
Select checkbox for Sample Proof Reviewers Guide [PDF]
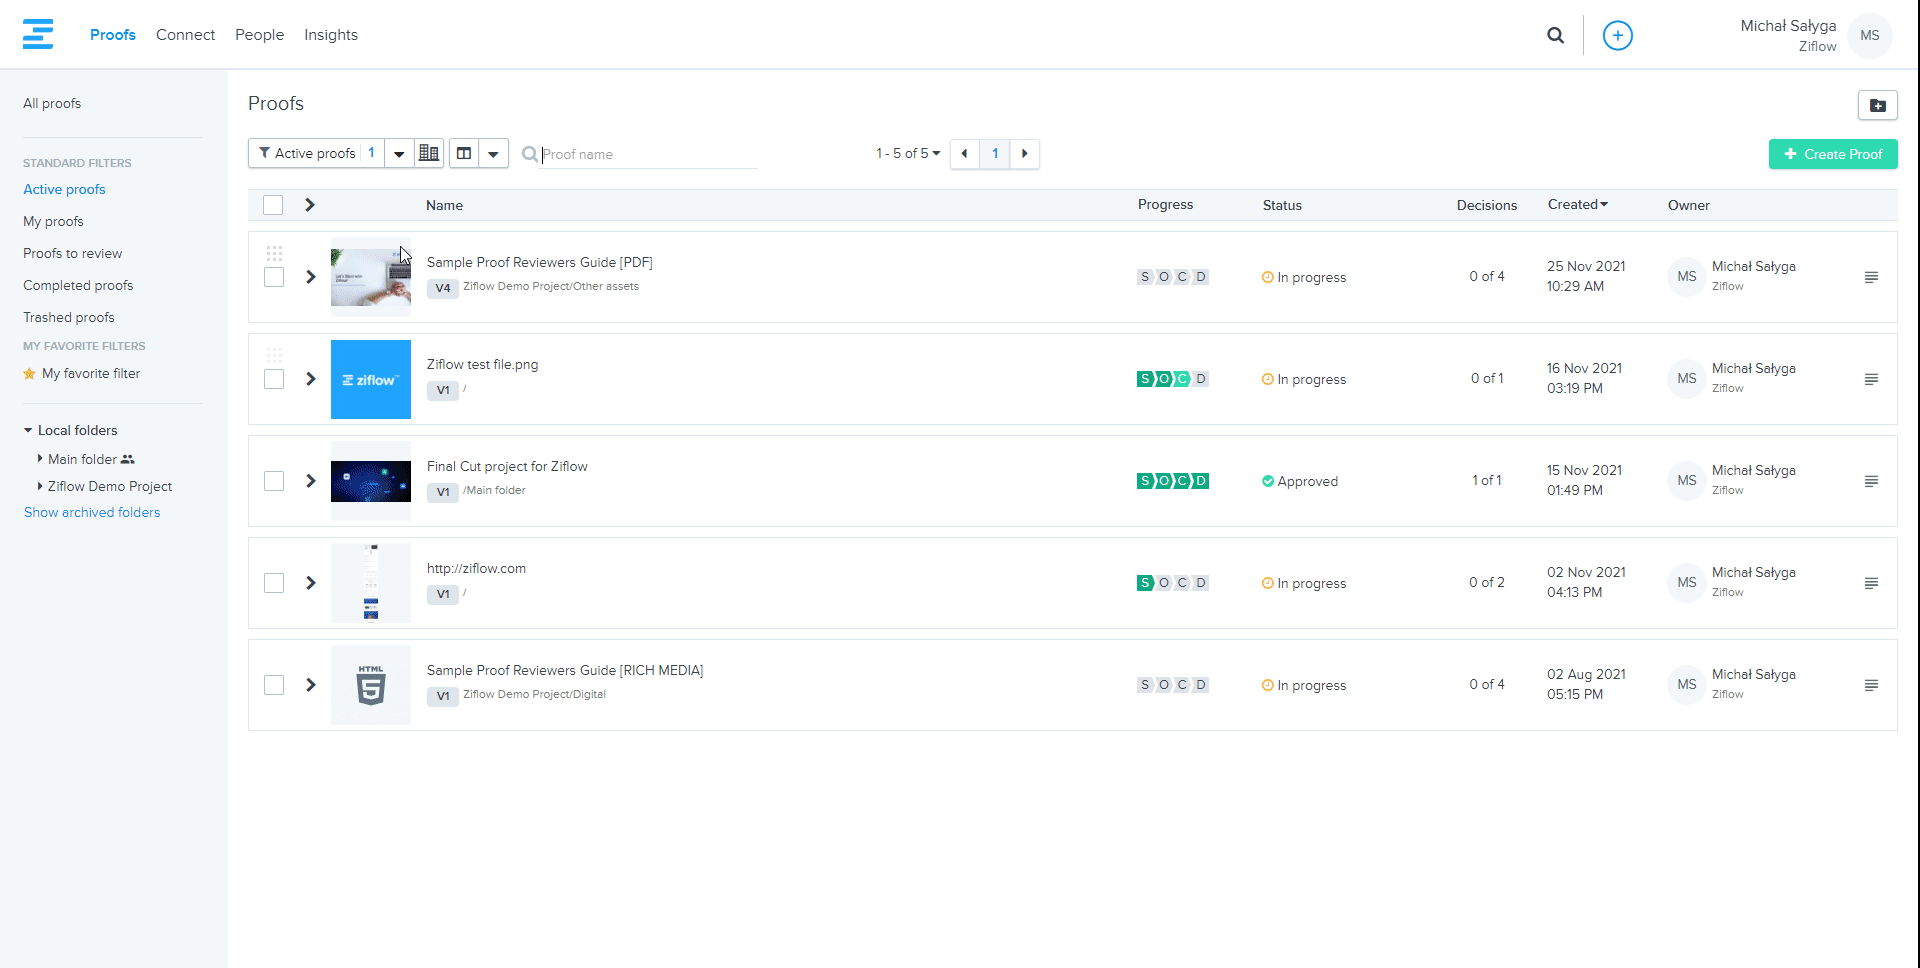[x=274, y=277]
